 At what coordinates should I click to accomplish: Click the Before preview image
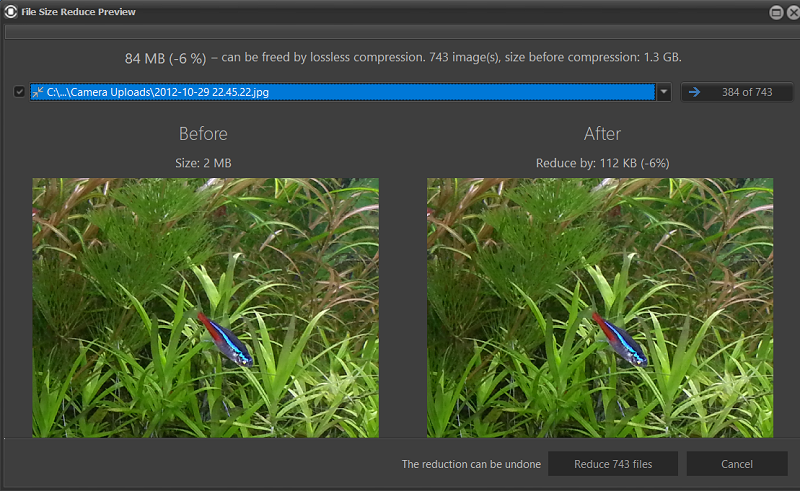[x=205, y=307]
